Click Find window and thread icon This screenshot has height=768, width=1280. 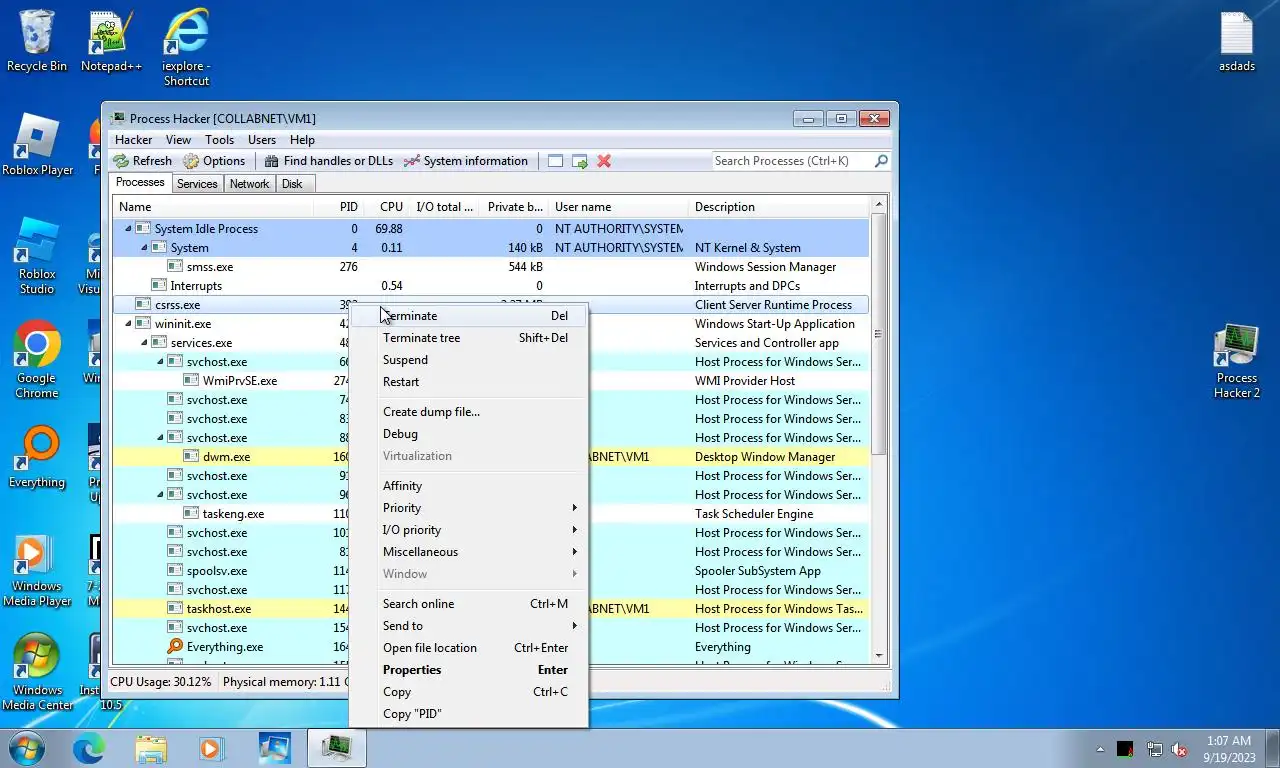579,161
